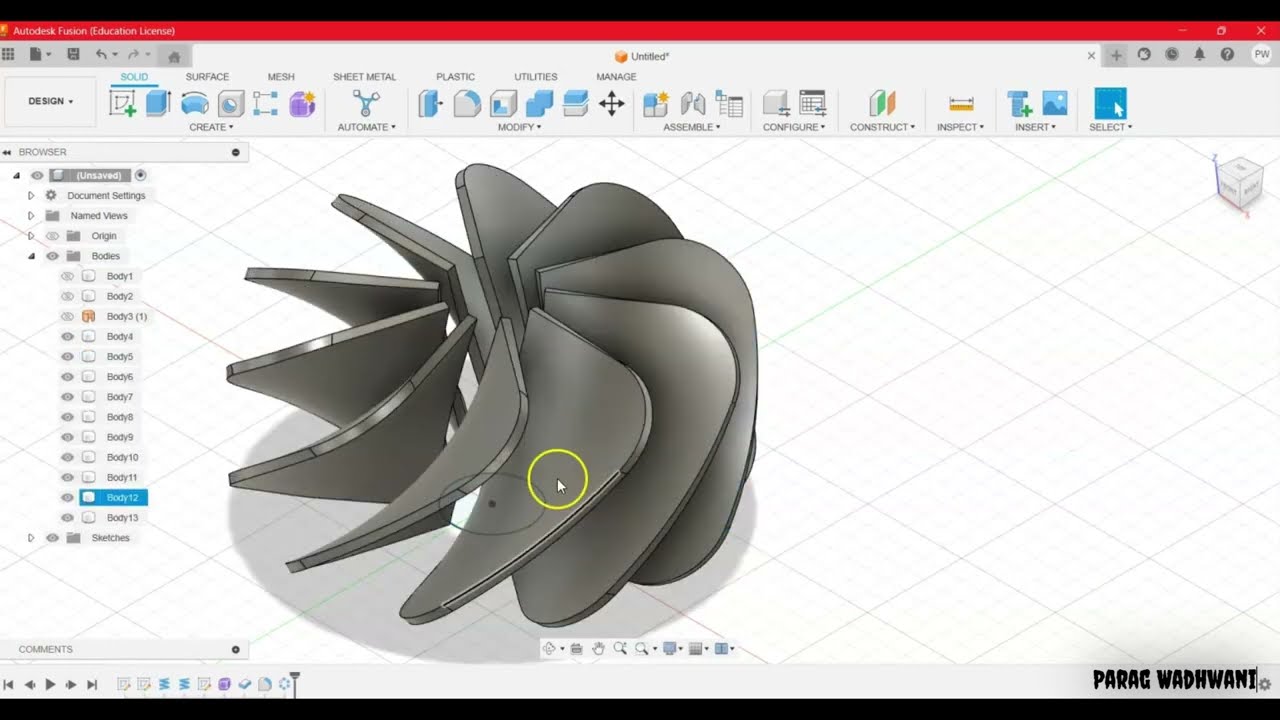This screenshot has width=1280, height=720.
Task: Expand the Document Settings node
Action: (x=31, y=196)
